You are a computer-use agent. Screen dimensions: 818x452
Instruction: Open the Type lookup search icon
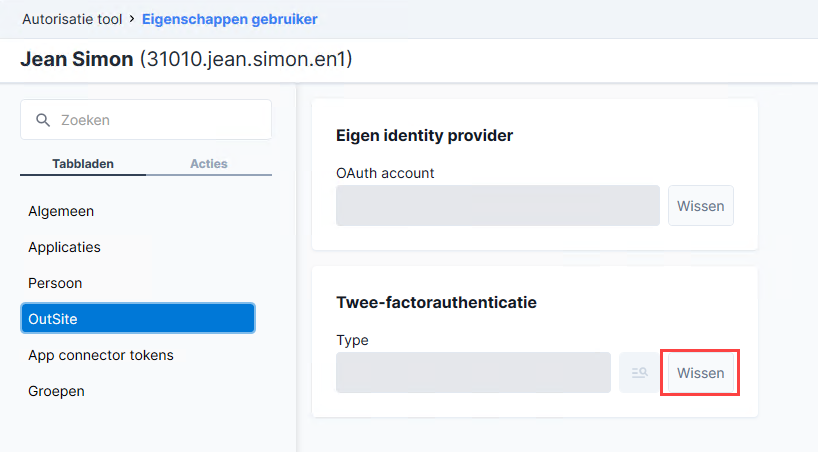point(640,373)
